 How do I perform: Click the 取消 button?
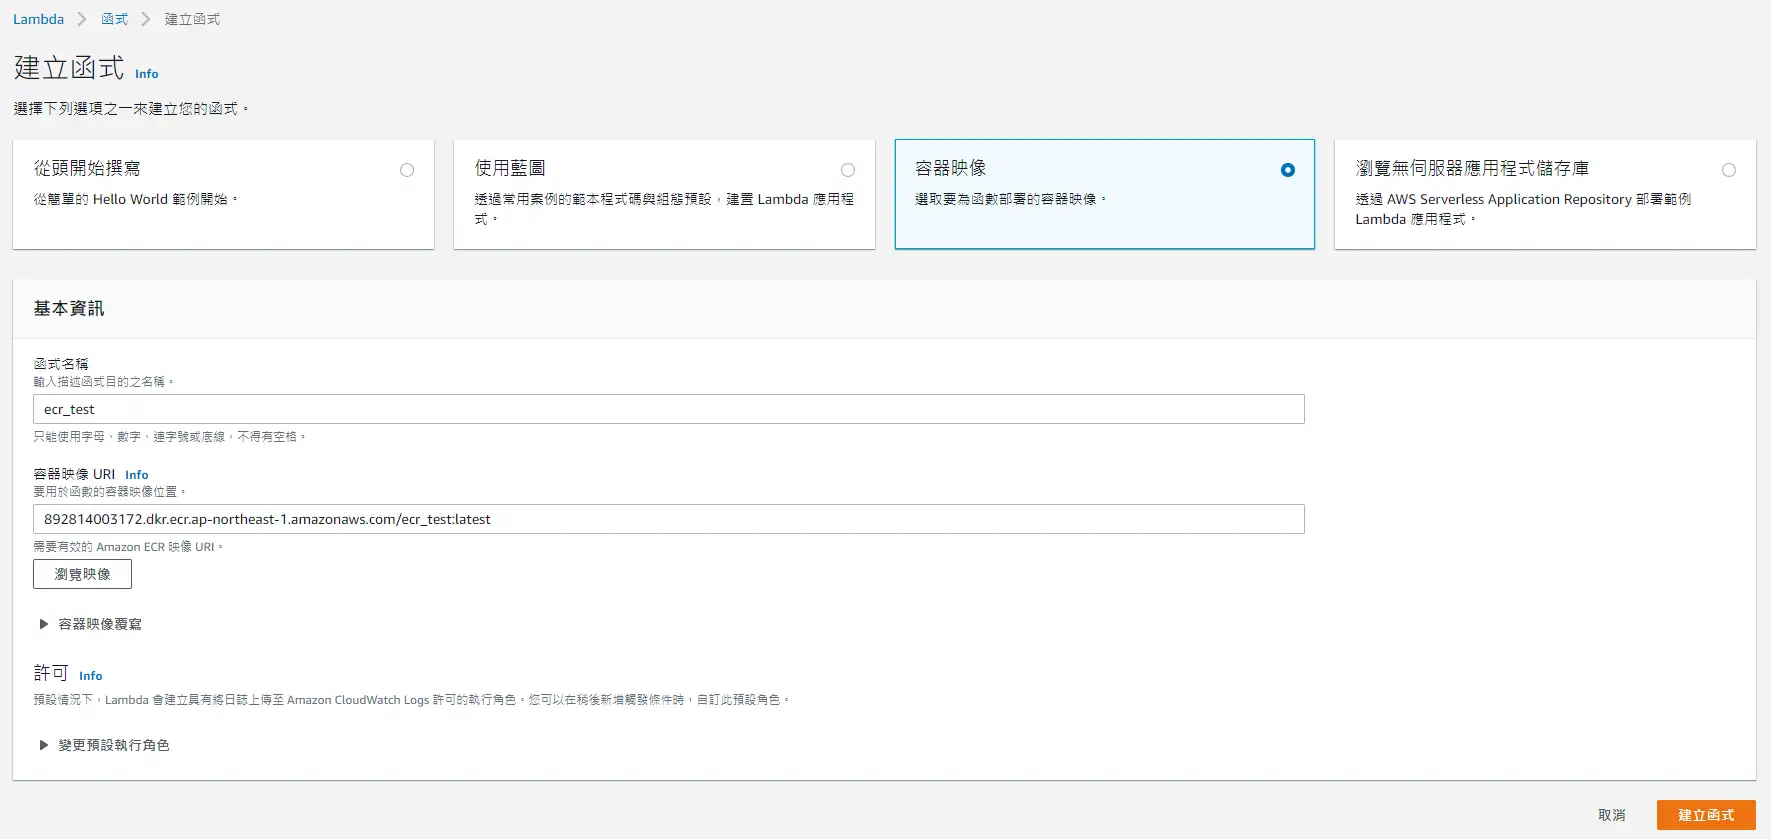click(1611, 815)
